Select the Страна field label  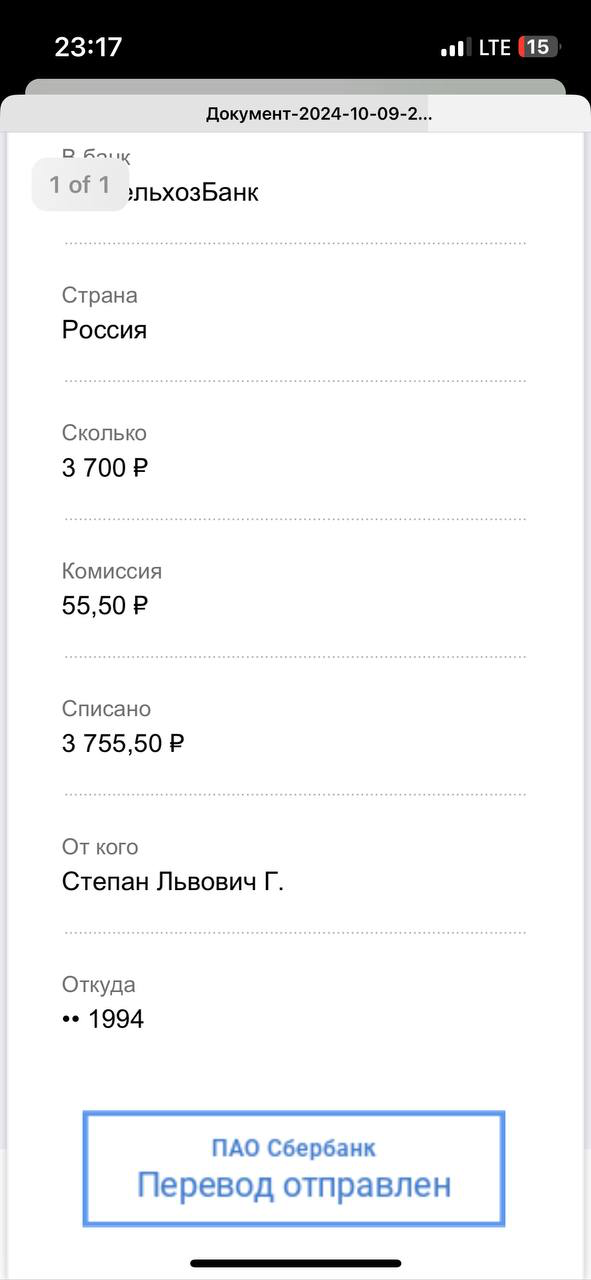pos(100,295)
